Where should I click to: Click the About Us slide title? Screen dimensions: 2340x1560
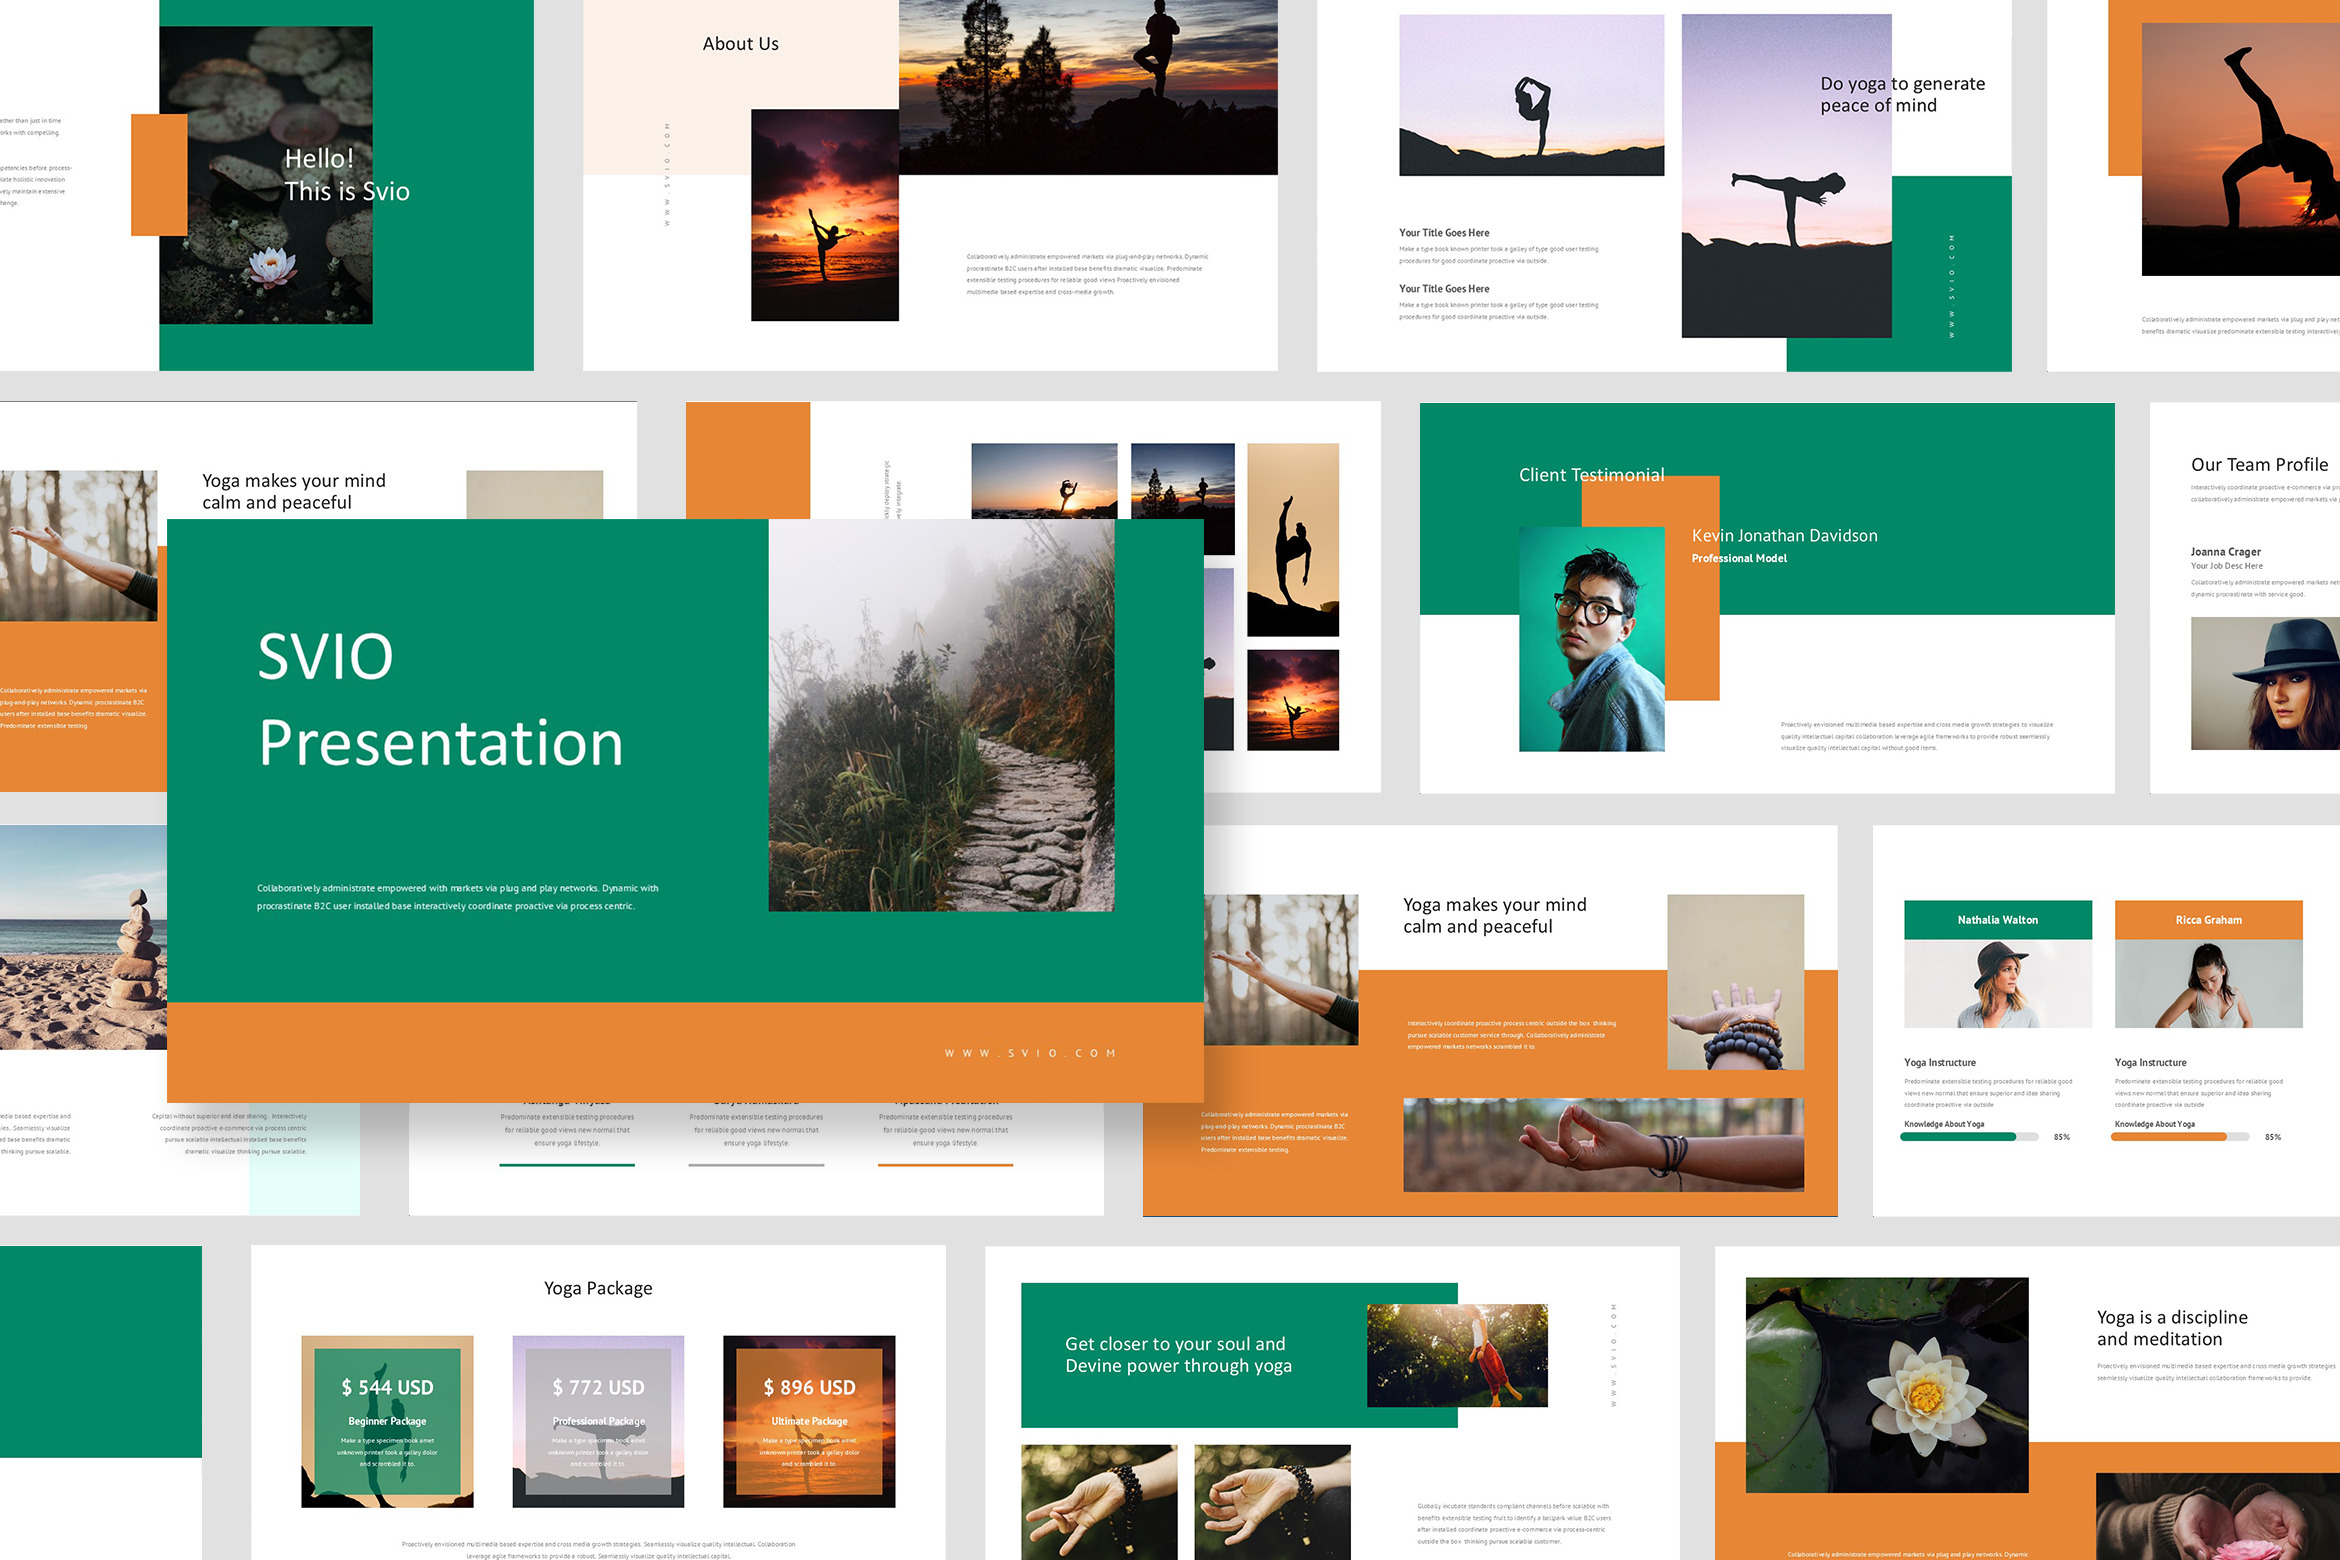click(740, 44)
